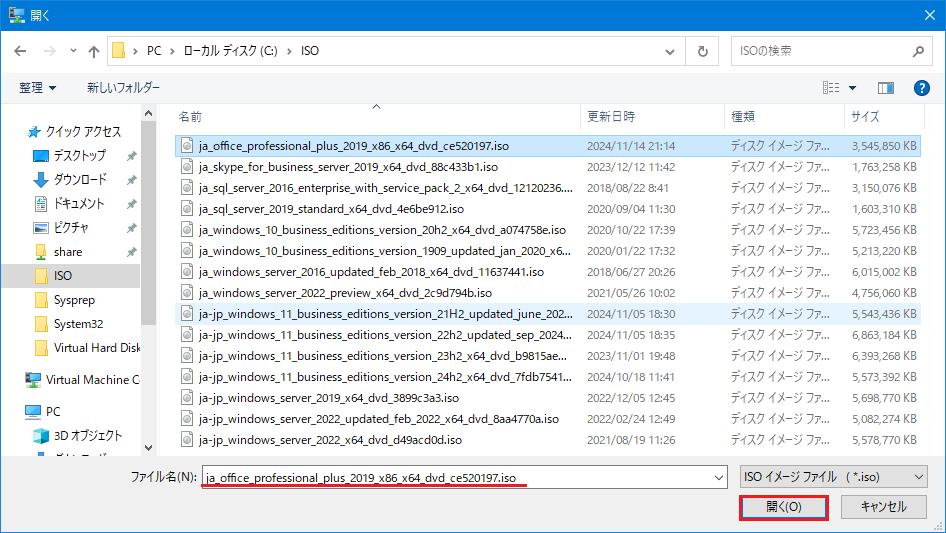946x533 pixels.
Task: Select the ISO folder in sidebar
Action: [71, 276]
